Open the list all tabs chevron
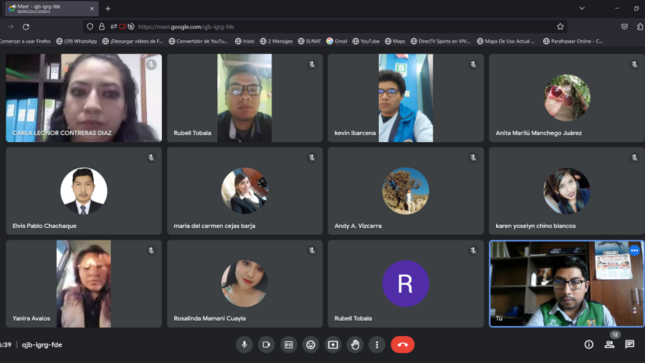This screenshot has height=363, width=645. [x=582, y=8]
